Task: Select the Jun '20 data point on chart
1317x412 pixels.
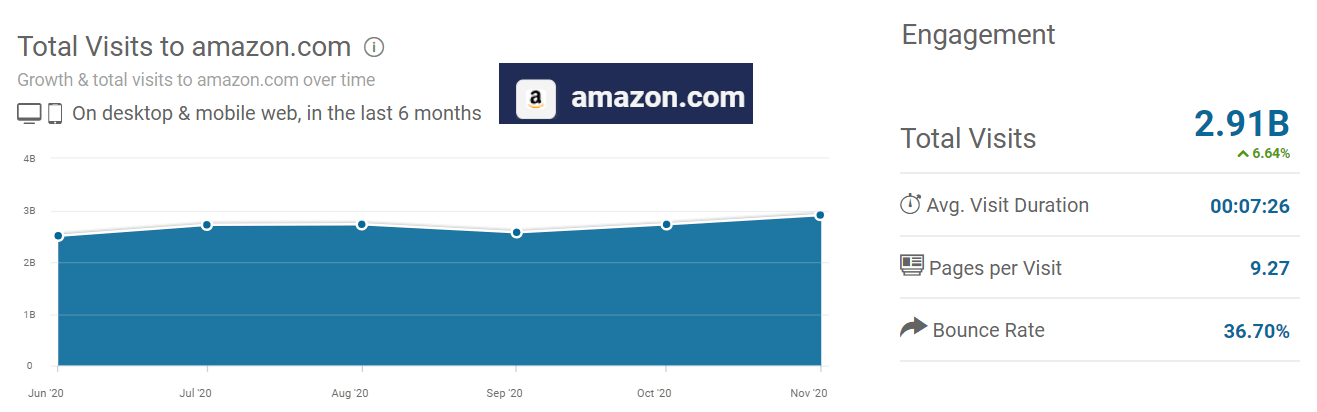Action: [58, 236]
